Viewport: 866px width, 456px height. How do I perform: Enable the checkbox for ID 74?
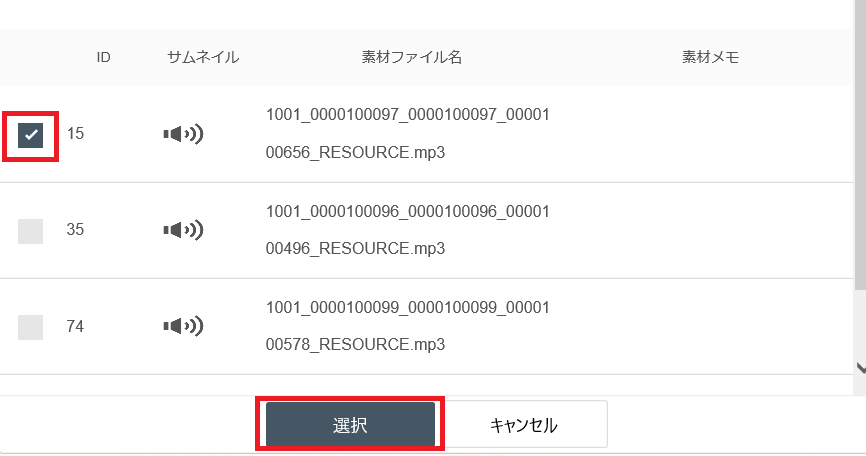pyautogui.click(x=30, y=327)
